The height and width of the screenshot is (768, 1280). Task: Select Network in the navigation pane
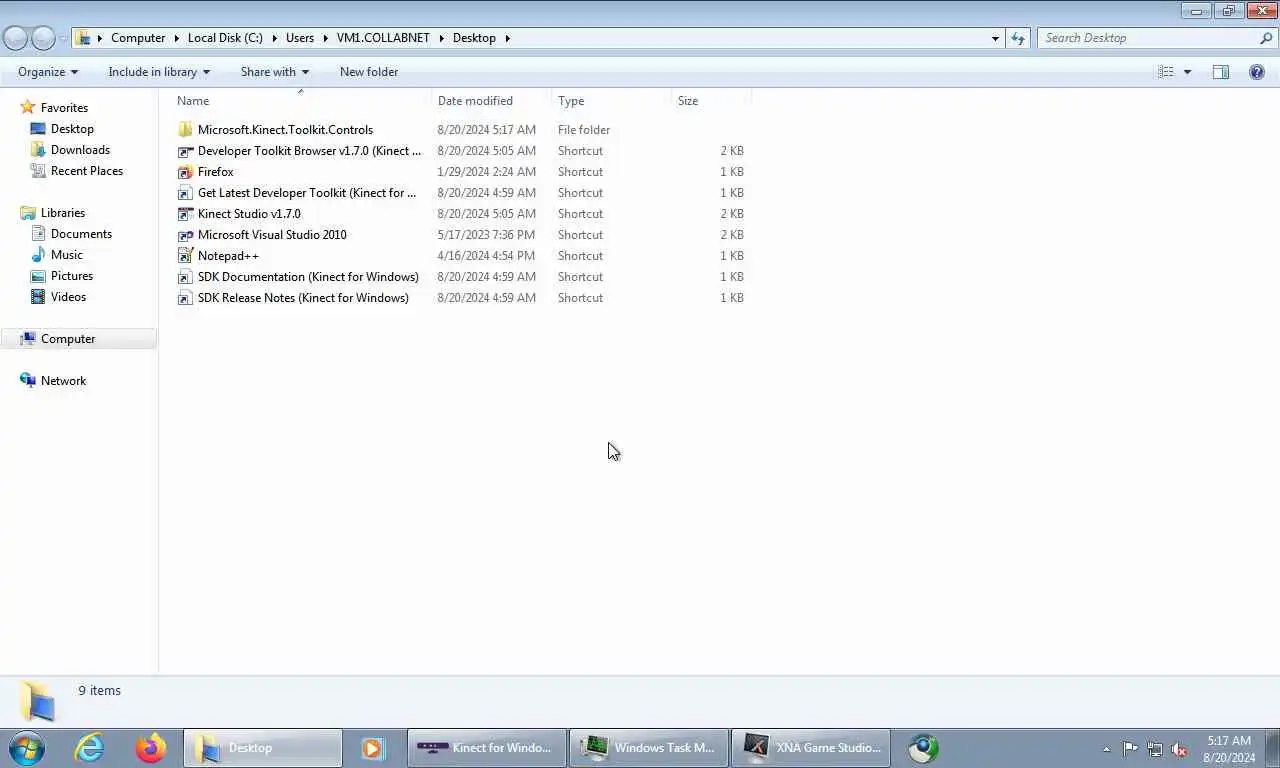click(63, 381)
